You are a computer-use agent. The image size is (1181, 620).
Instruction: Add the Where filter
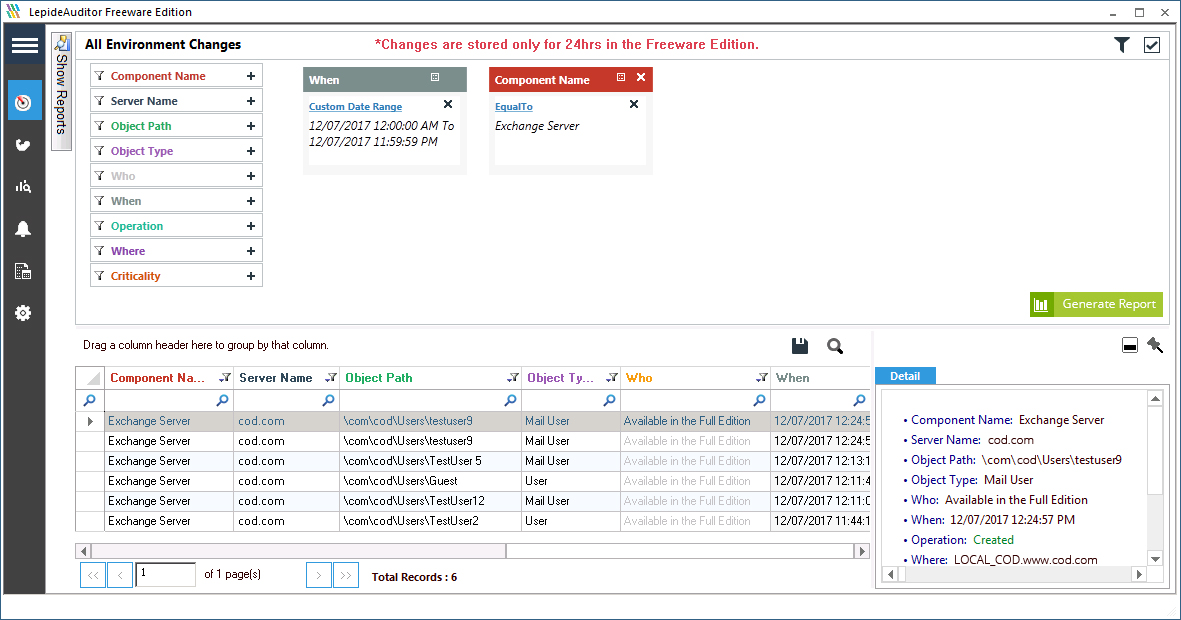point(251,251)
